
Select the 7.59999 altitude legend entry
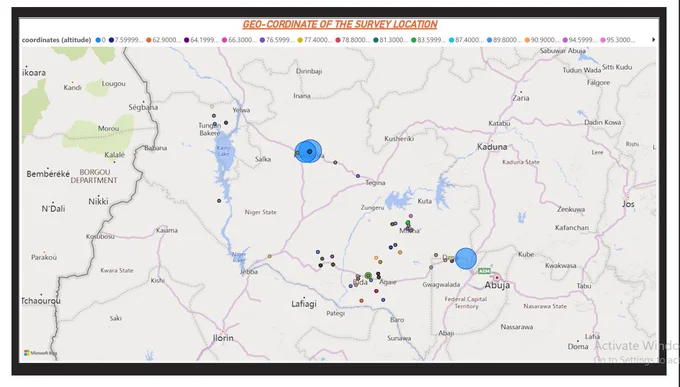tap(126, 40)
